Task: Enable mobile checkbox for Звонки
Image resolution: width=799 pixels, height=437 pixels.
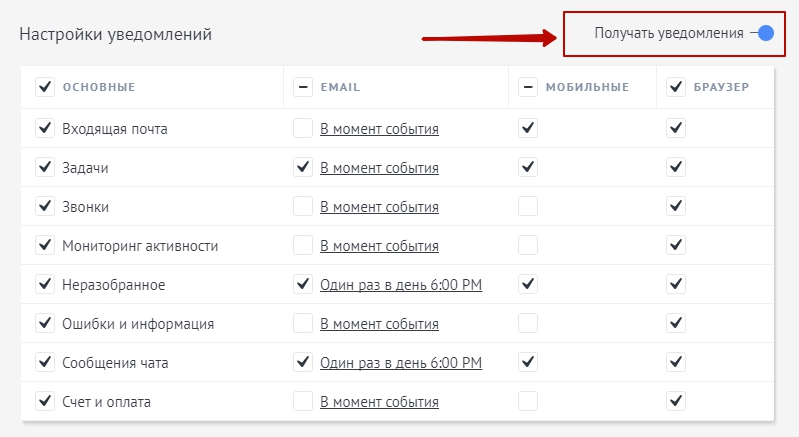Action: (528, 206)
